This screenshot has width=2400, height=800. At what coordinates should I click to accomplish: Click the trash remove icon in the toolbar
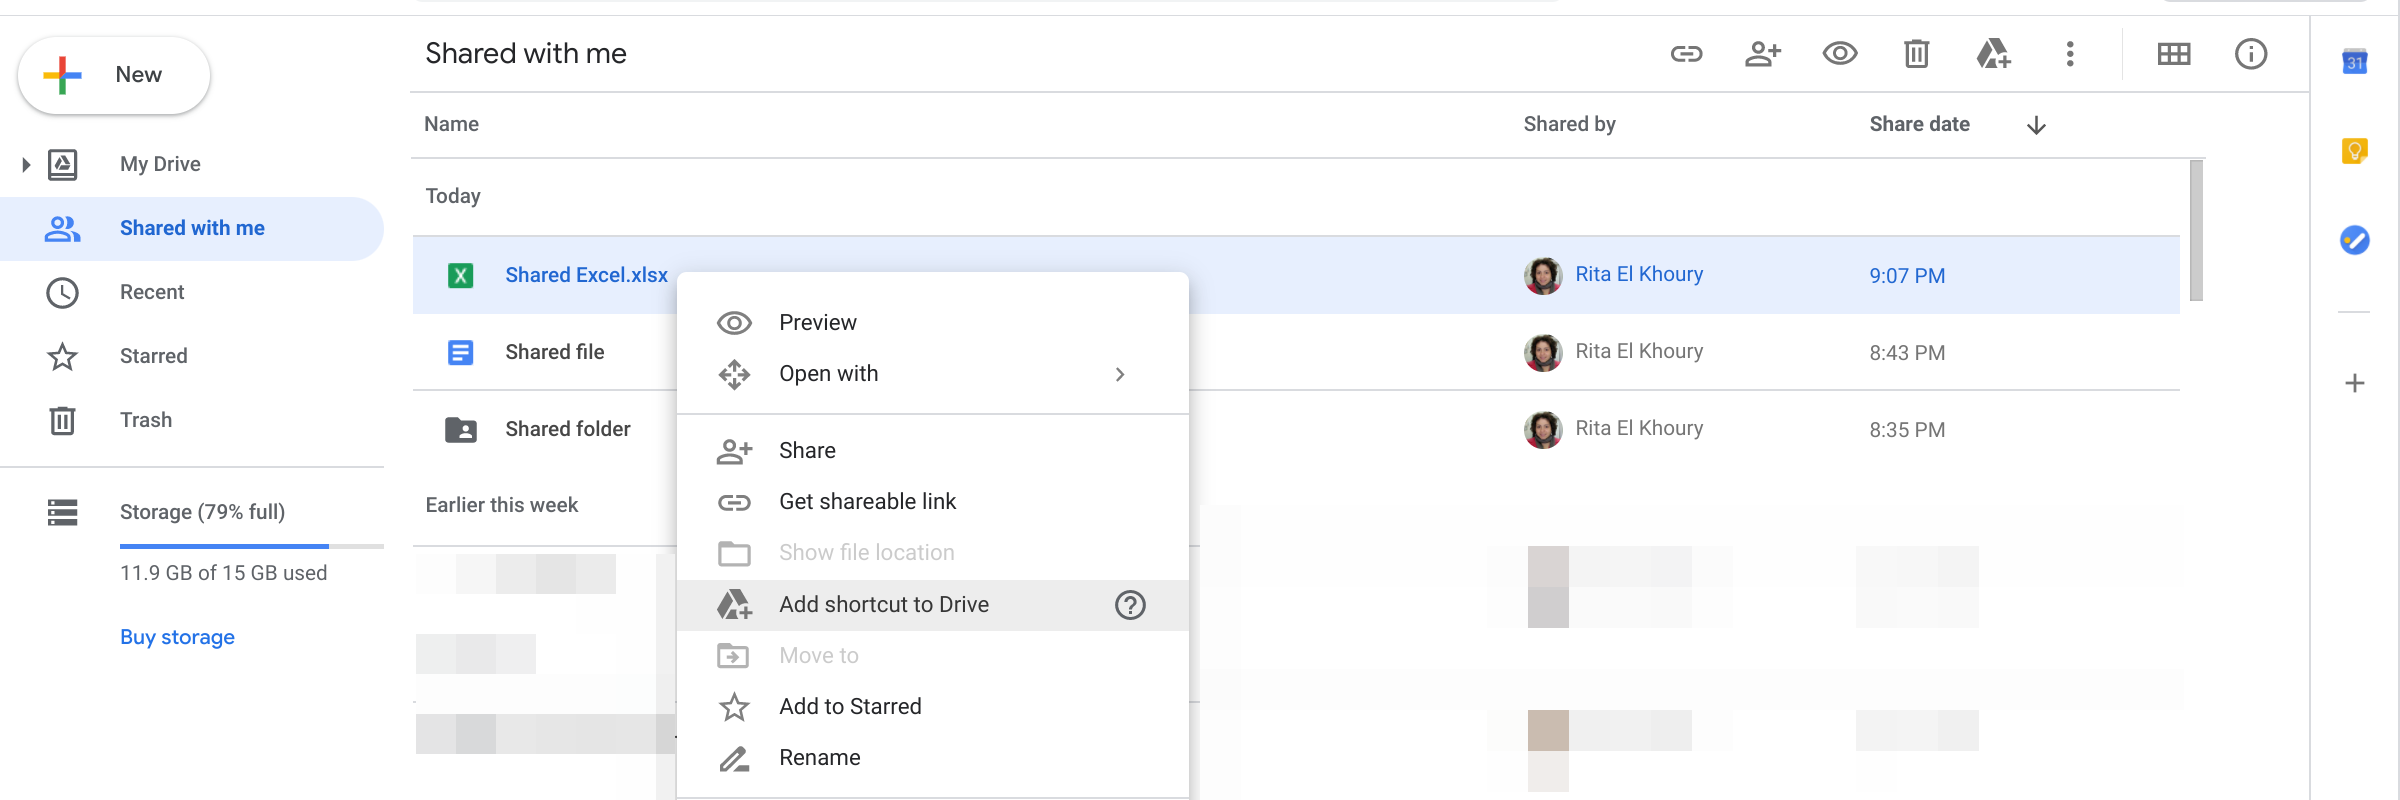click(x=1916, y=54)
